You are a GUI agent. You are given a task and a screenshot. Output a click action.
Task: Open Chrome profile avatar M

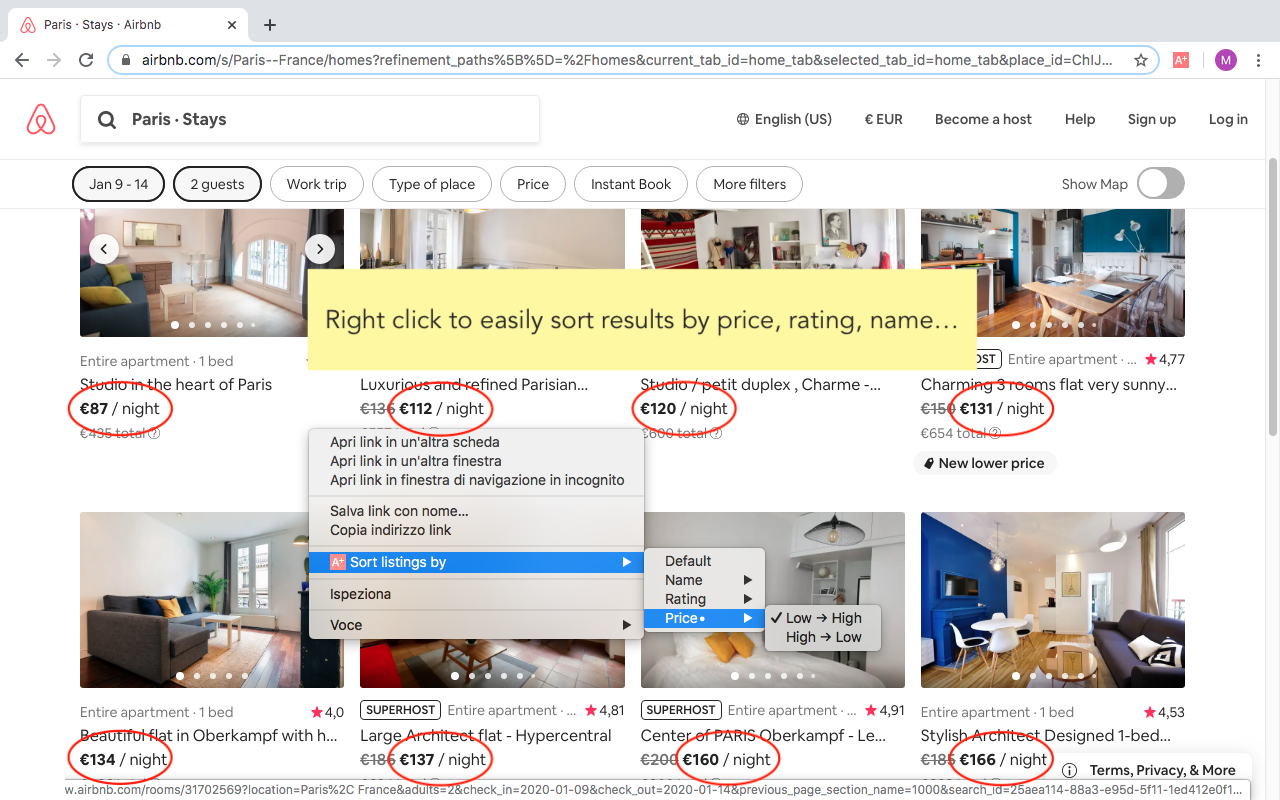pyautogui.click(x=1226, y=60)
